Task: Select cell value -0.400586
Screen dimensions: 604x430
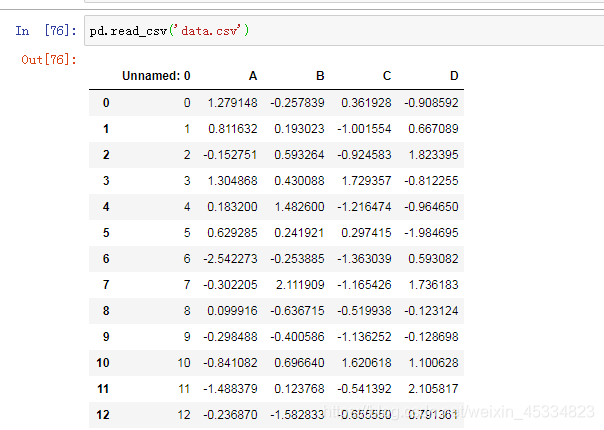Action: (x=297, y=337)
